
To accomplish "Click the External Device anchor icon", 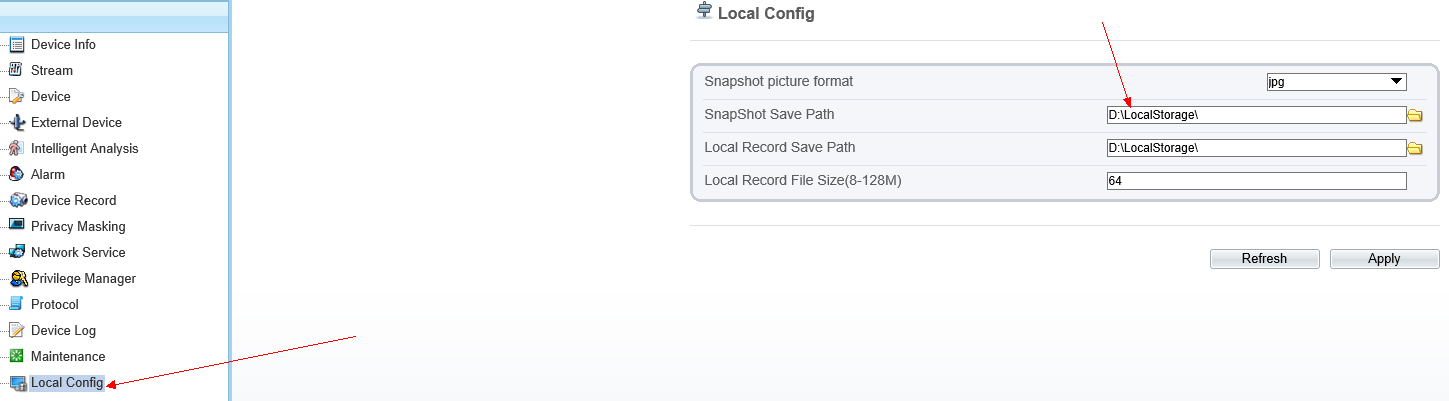I will [x=16, y=122].
